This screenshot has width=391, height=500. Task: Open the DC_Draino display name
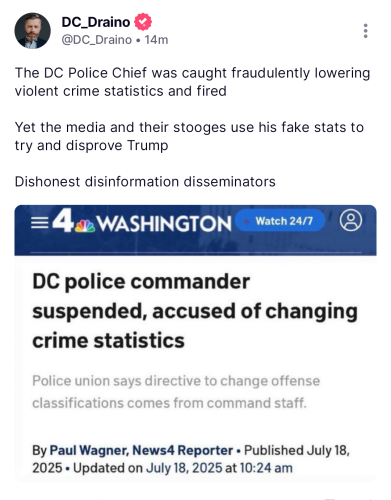(96, 22)
